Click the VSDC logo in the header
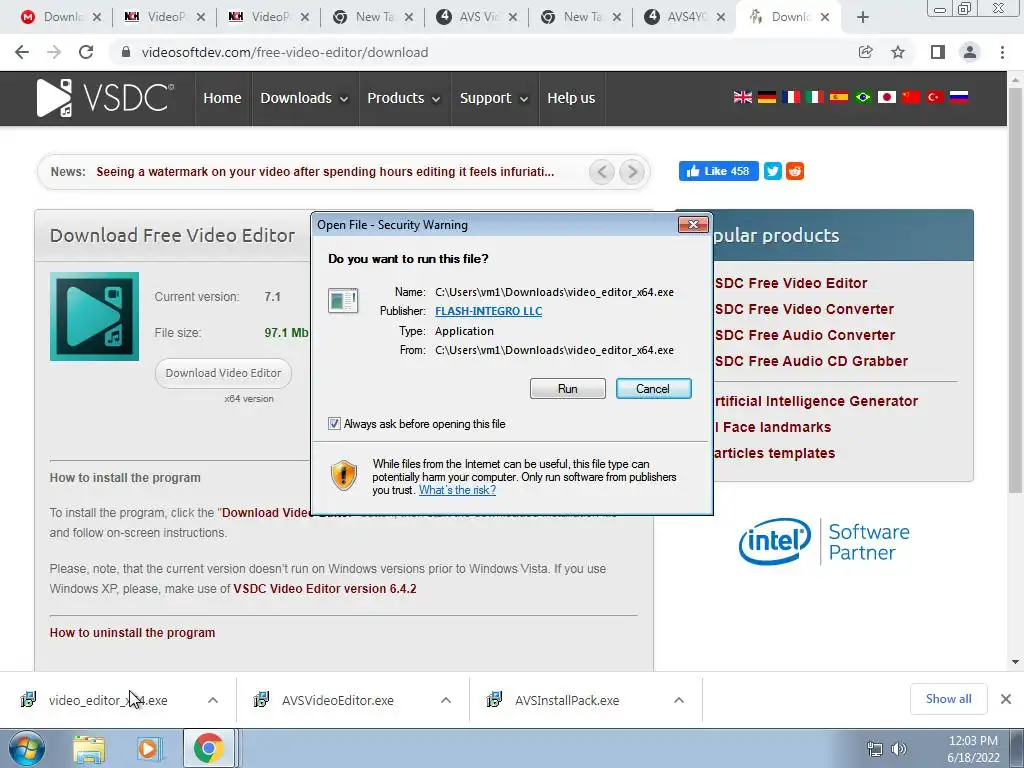The width and height of the screenshot is (1024, 768). click(x=105, y=98)
